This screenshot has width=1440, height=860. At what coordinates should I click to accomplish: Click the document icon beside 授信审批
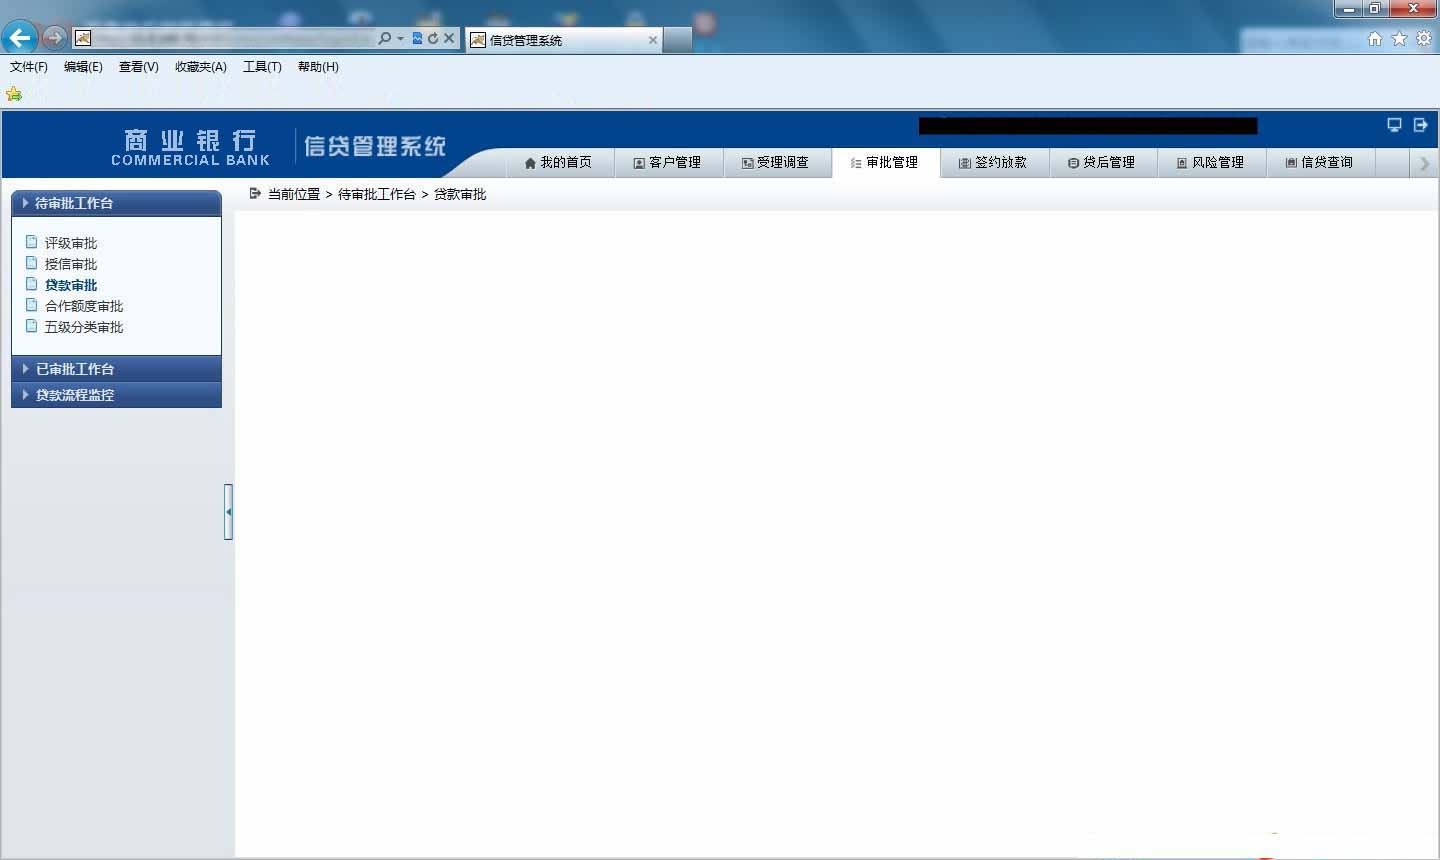[x=32, y=263]
